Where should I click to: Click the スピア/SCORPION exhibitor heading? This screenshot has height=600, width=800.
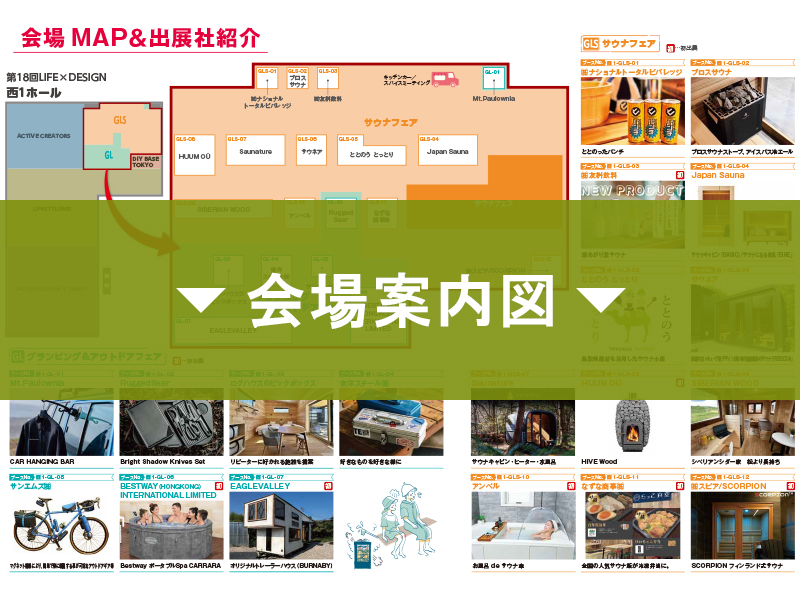click(729, 486)
